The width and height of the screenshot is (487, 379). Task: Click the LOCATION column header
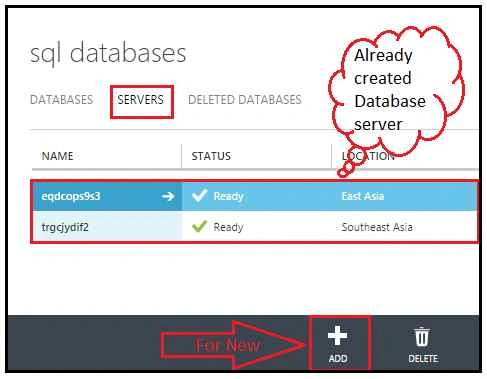pos(368,156)
